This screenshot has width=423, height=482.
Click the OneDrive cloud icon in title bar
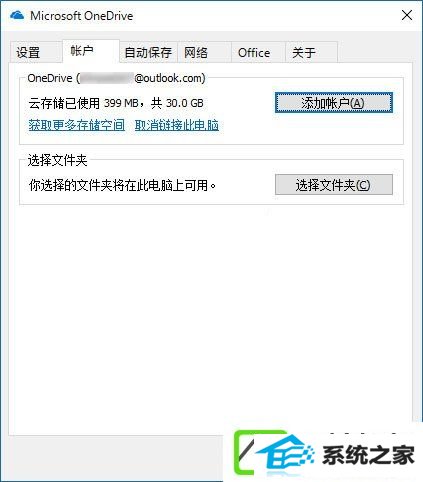[17, 15]
